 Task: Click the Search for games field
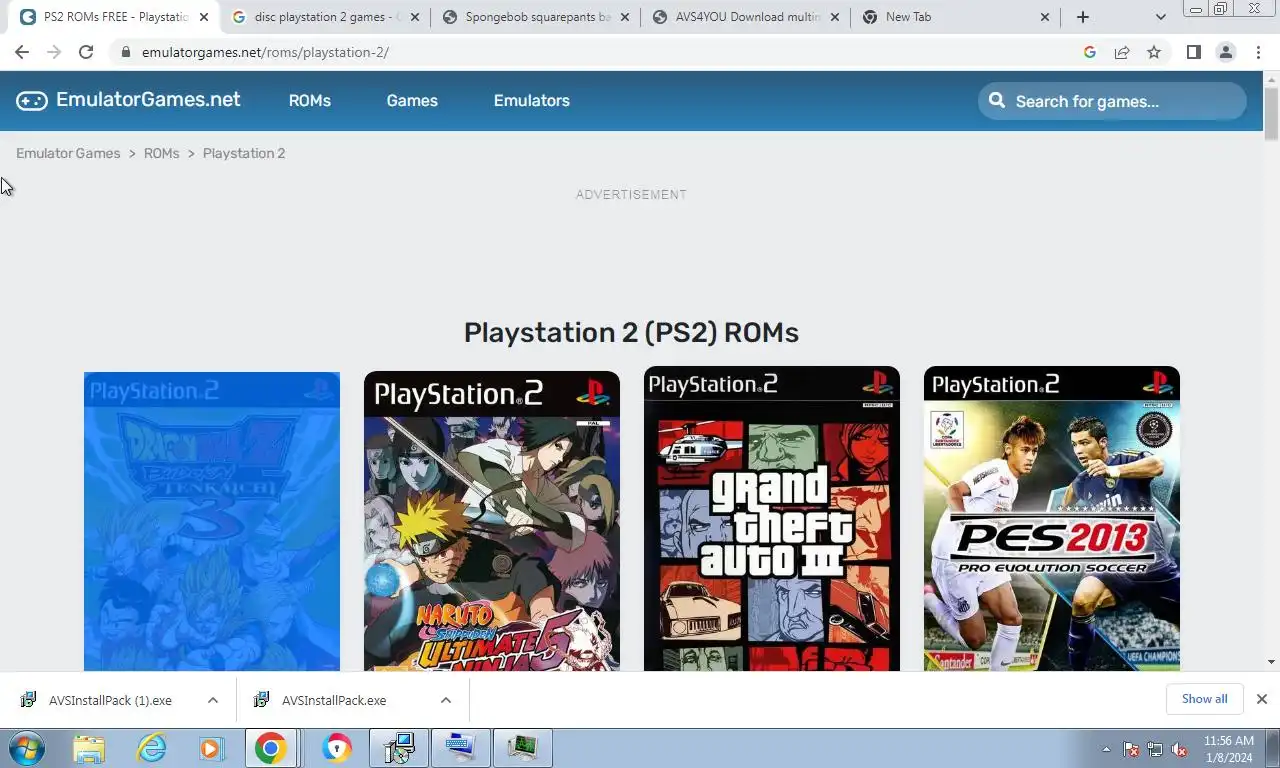tap(1112, 101)
